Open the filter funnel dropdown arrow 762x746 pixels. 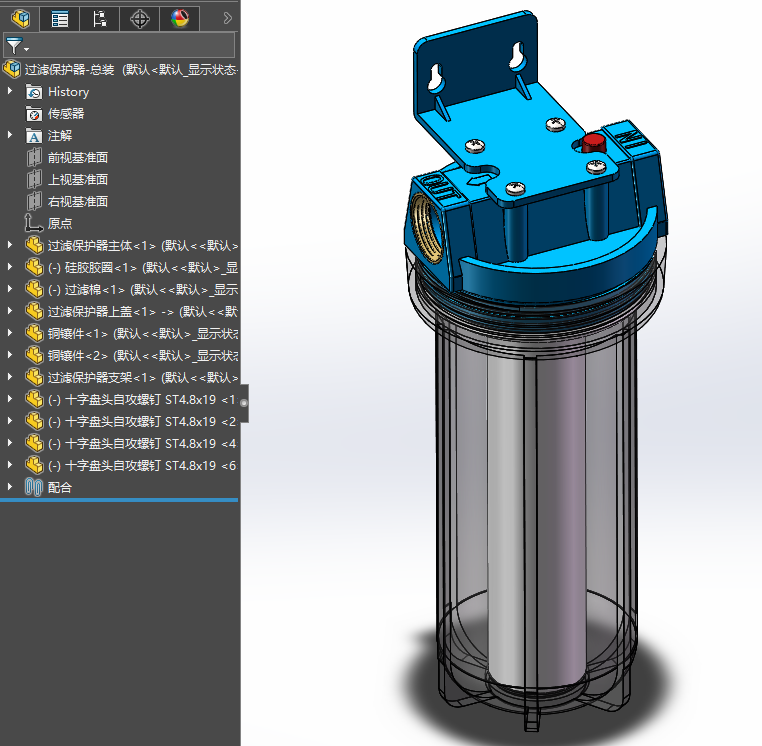[26, 49]
